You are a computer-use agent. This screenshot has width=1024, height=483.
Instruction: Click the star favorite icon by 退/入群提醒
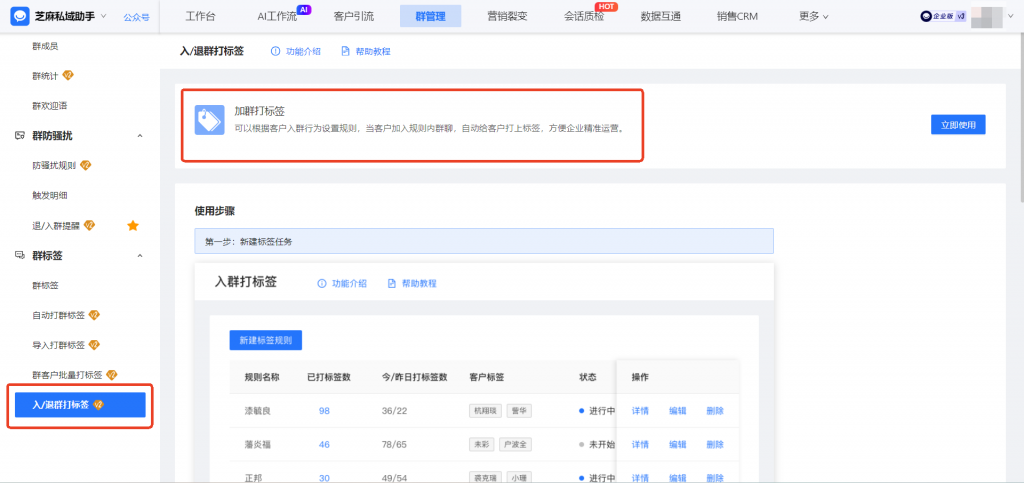(x=133, y=225)
